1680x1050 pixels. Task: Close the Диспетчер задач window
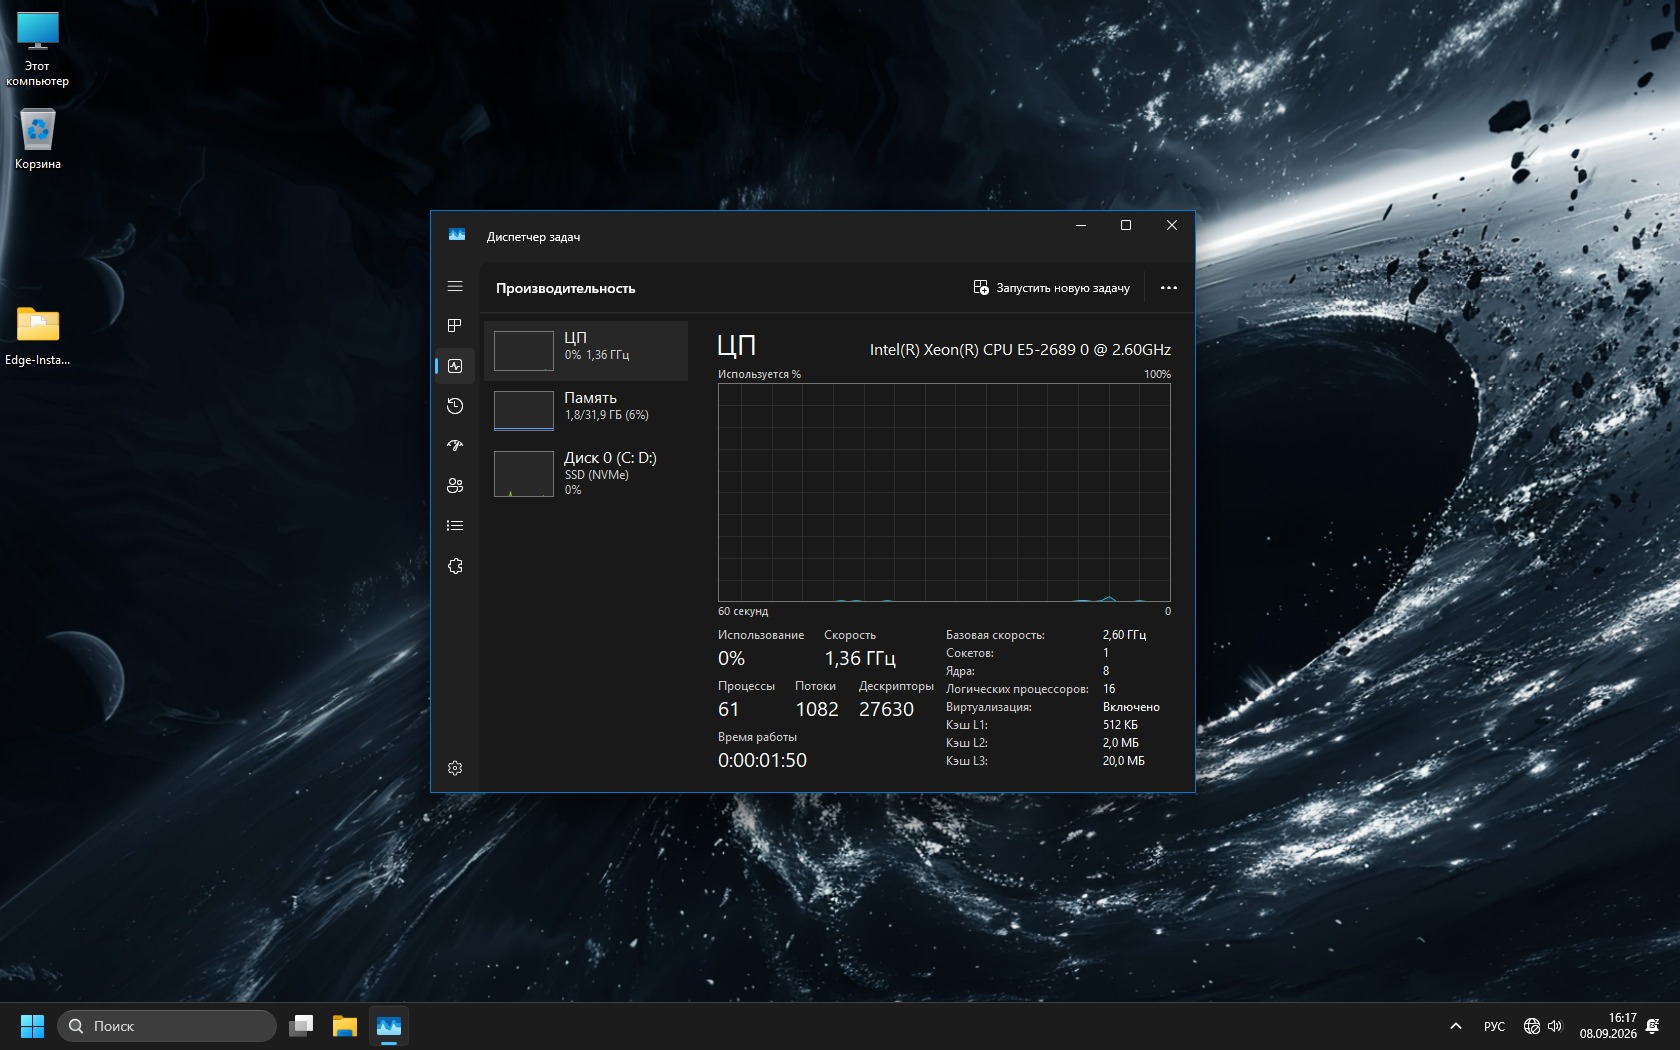tap(1172, 225)
